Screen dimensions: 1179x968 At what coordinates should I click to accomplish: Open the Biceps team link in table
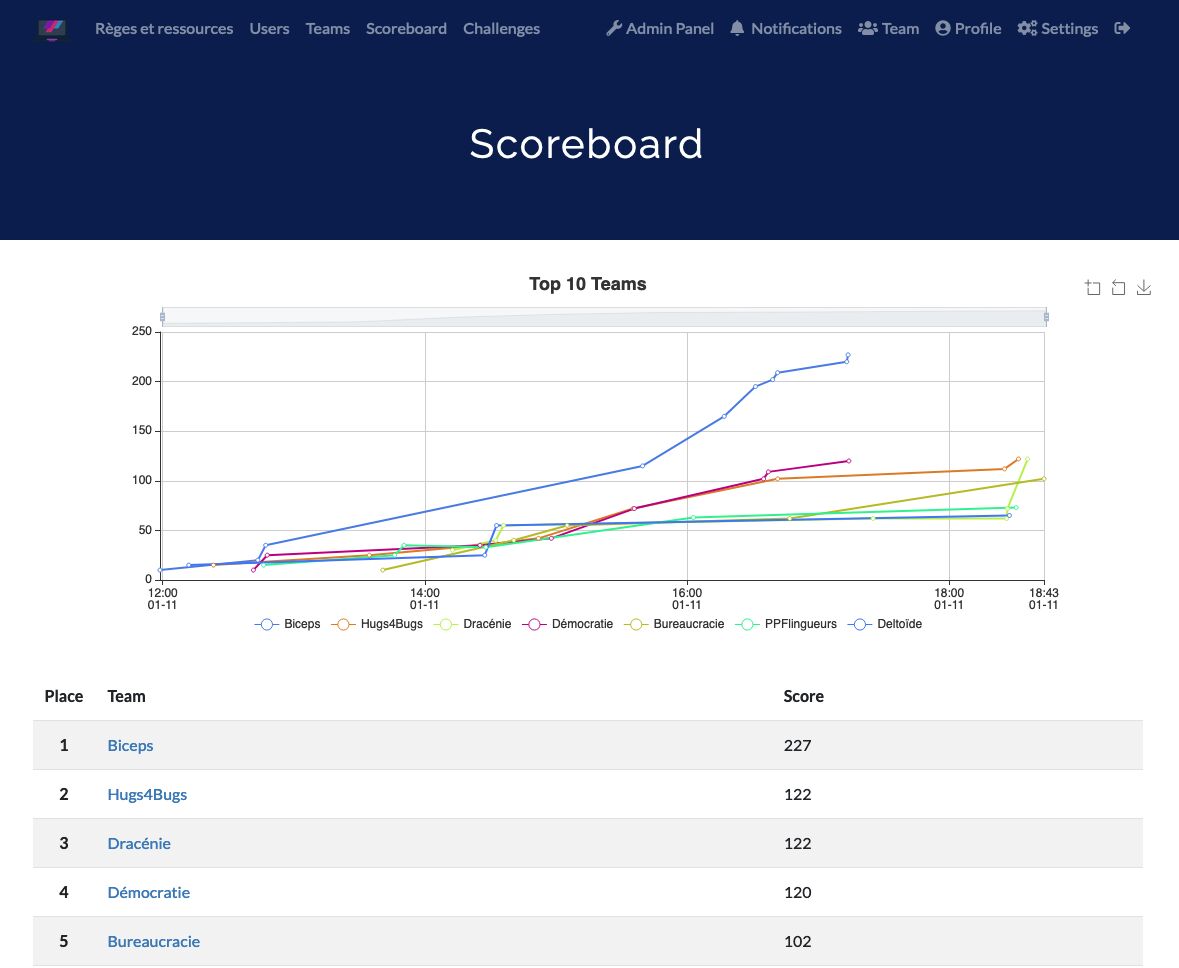(x=130, y=745)
